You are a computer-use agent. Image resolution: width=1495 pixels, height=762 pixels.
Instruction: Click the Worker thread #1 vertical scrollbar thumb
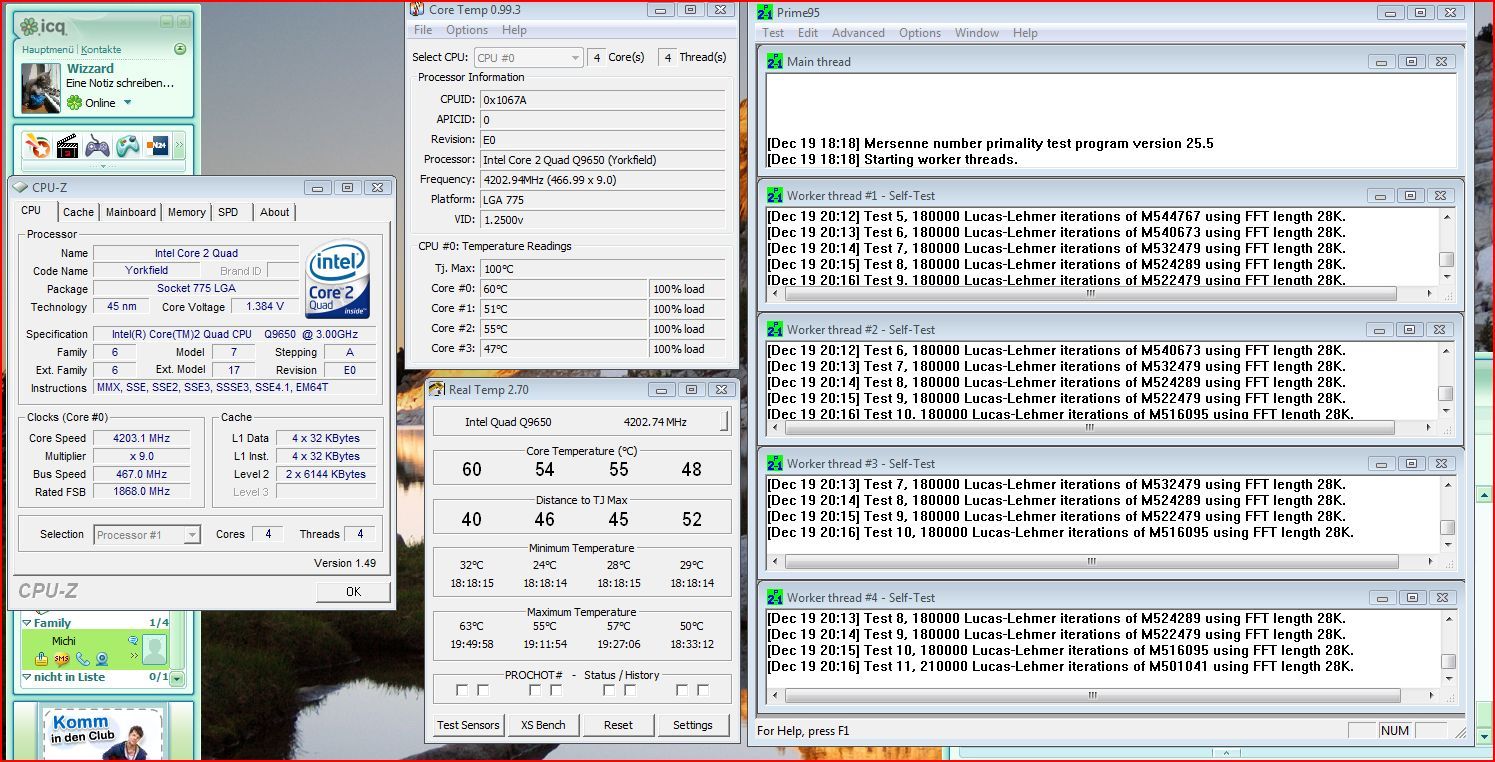1446,259
